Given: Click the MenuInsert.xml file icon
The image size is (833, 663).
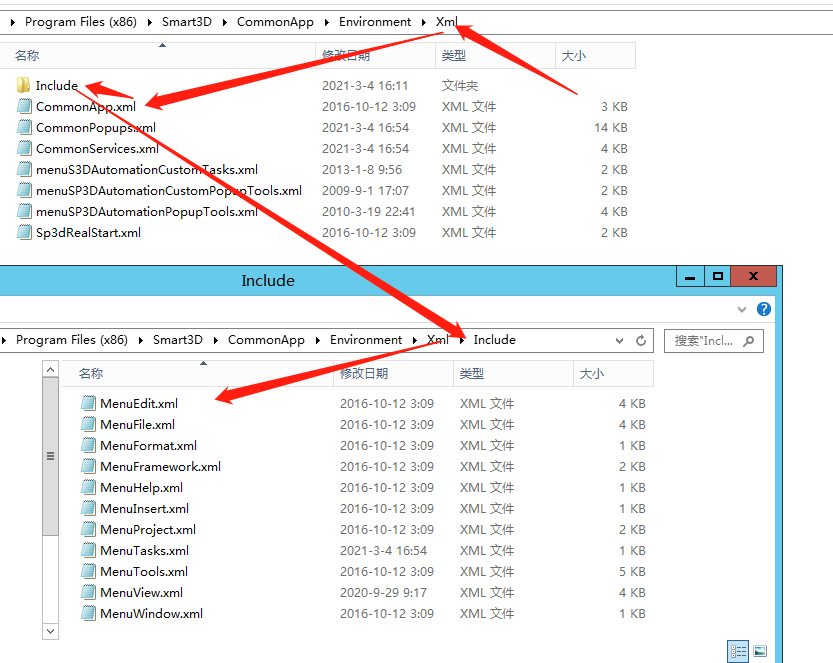Looking at the screenshot, I should (x=88, y=508).
